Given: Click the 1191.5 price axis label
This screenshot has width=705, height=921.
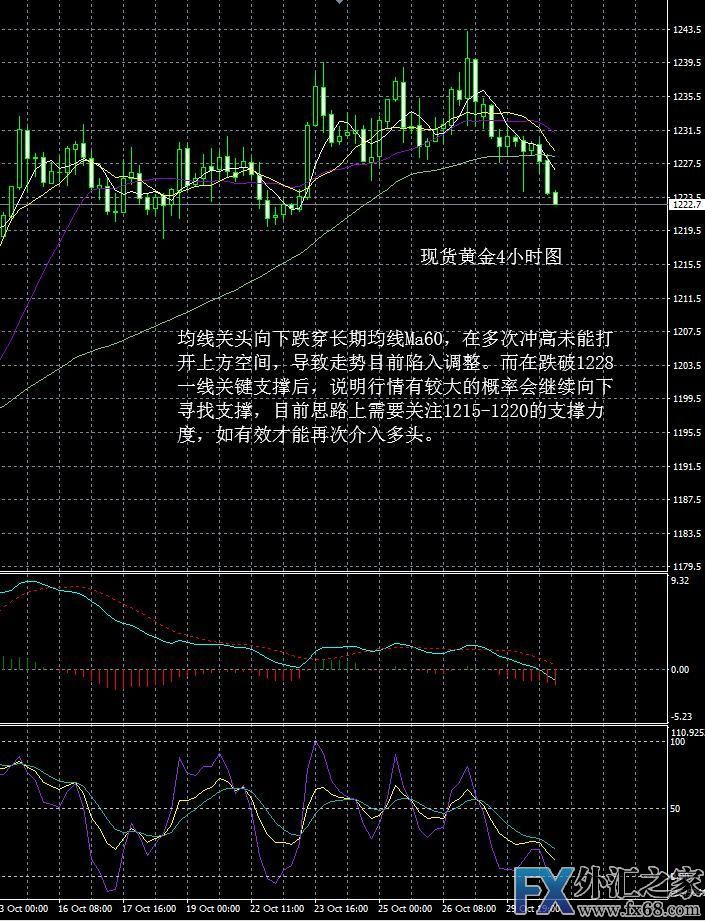Looking at the screenshot, I should 687,466.
